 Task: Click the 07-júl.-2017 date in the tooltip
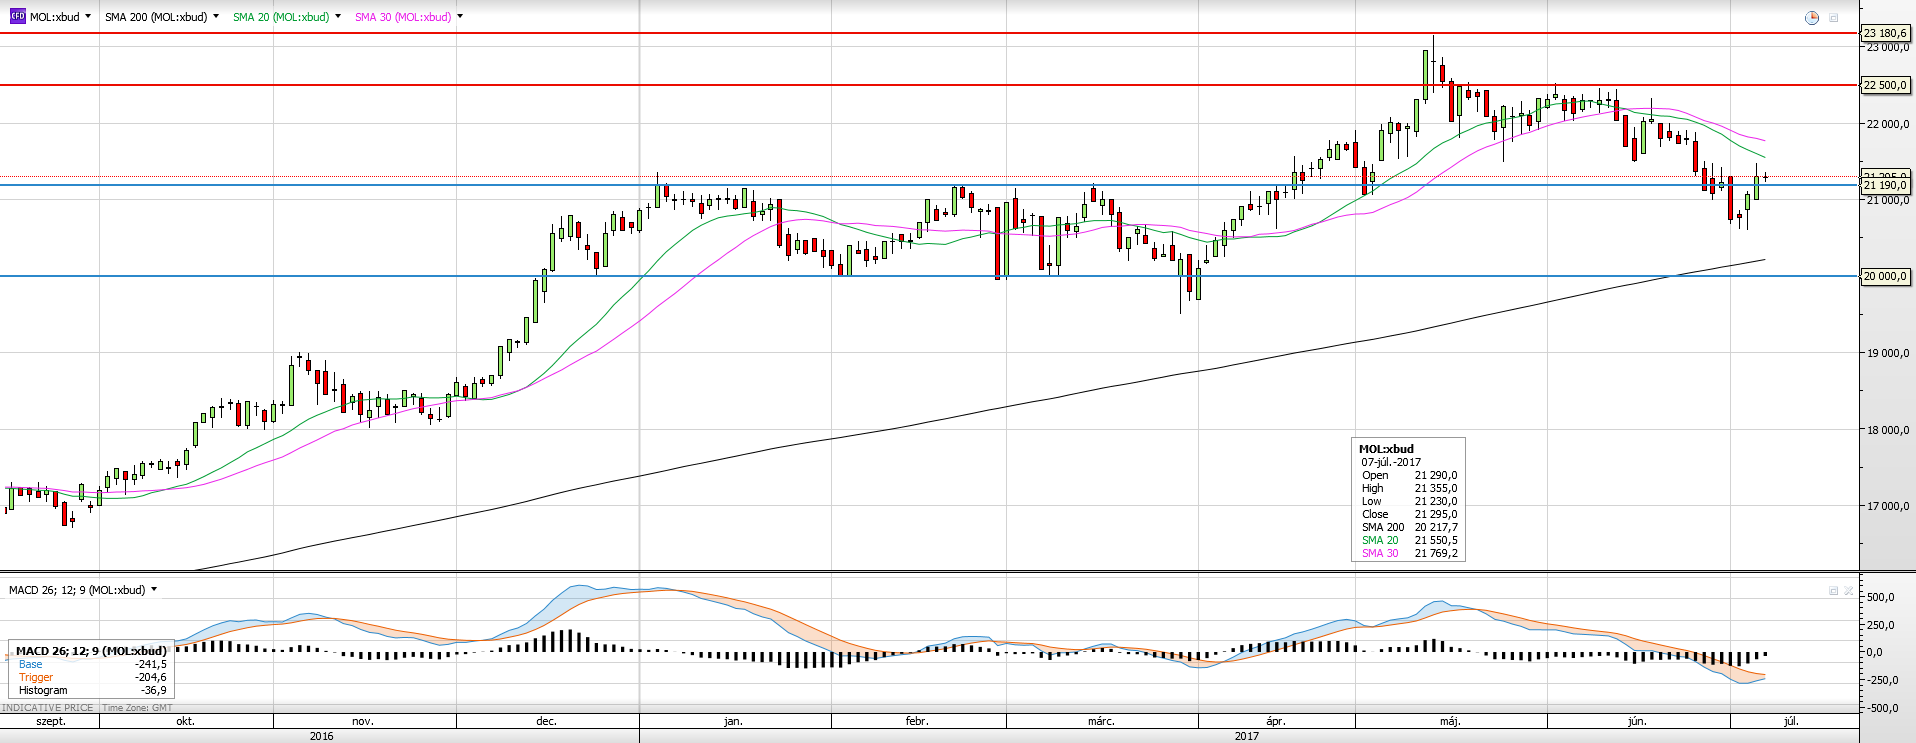pyautogui.click(x=1391, y=462)
